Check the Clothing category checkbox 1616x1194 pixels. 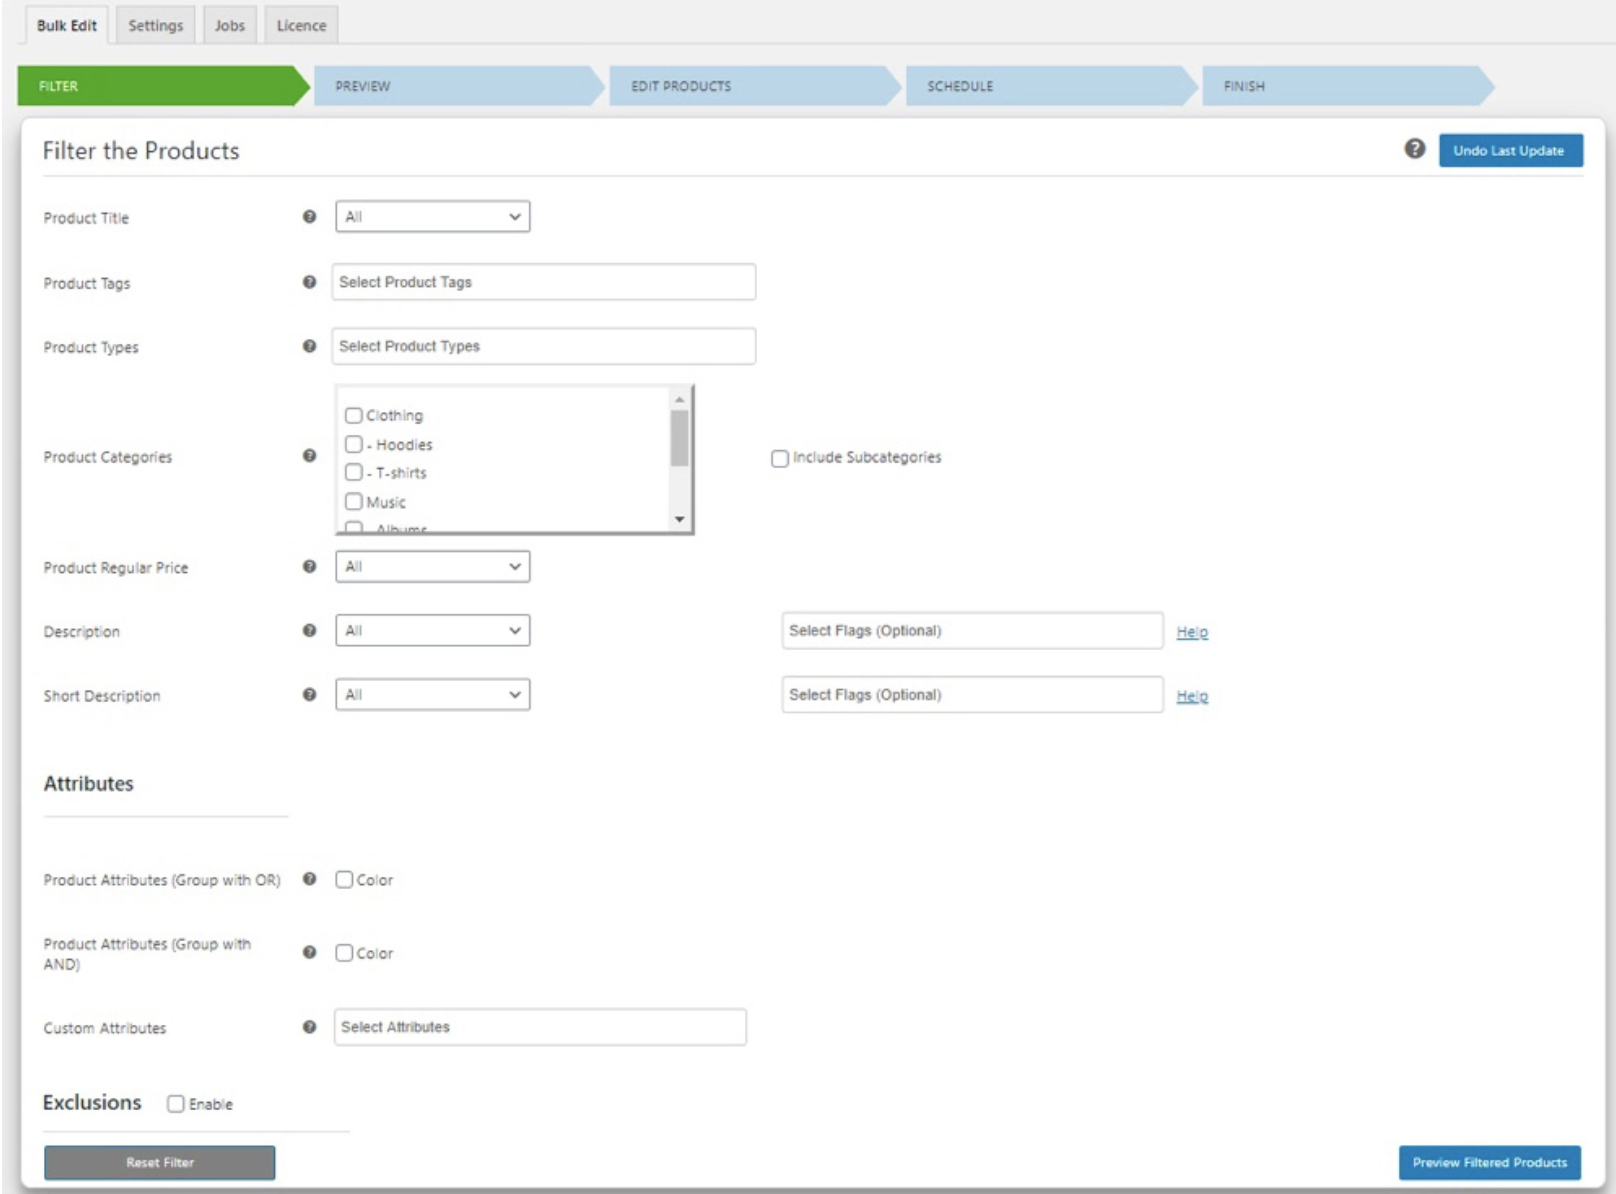[353, 415]
